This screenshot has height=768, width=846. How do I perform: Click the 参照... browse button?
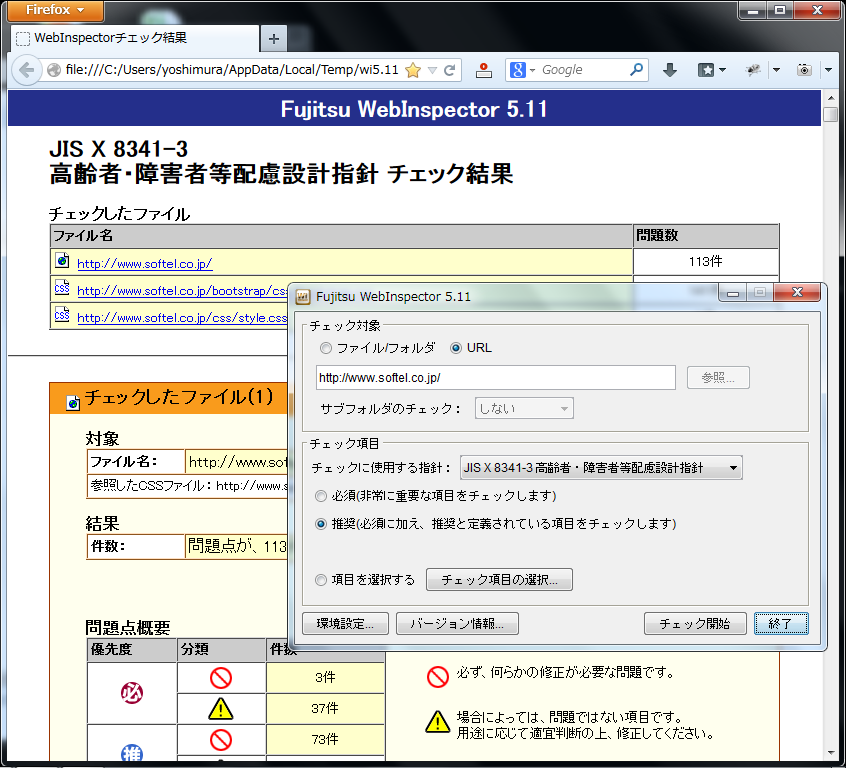point(718,377)
